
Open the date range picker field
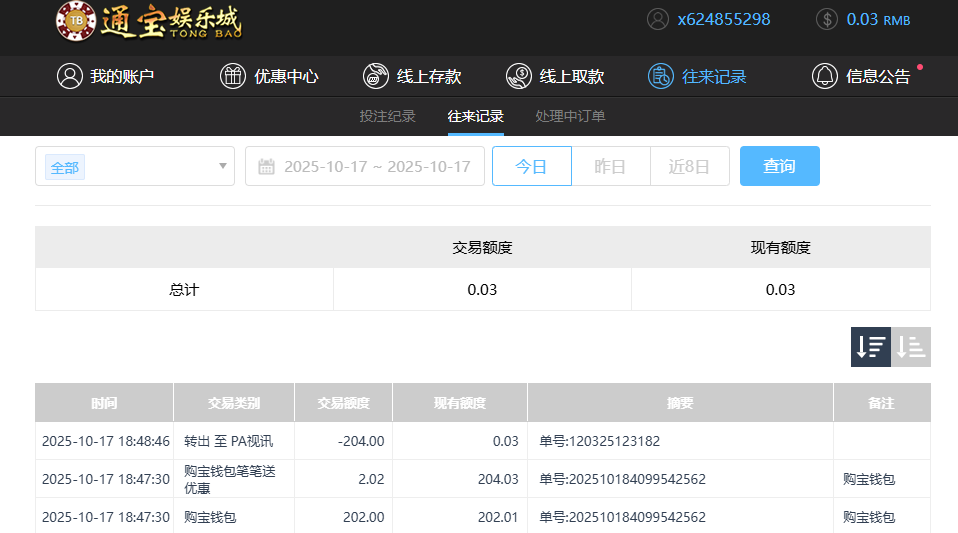[376, 166]
